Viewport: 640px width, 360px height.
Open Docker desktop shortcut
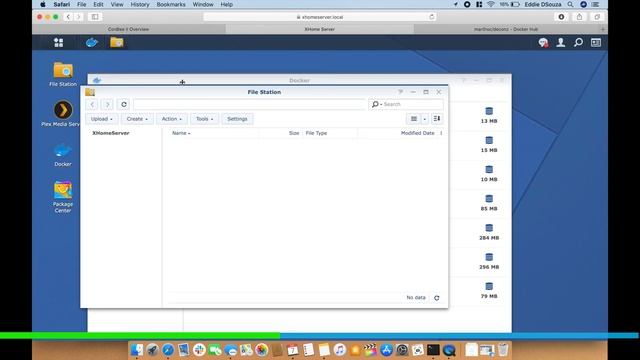click(63, 155)
